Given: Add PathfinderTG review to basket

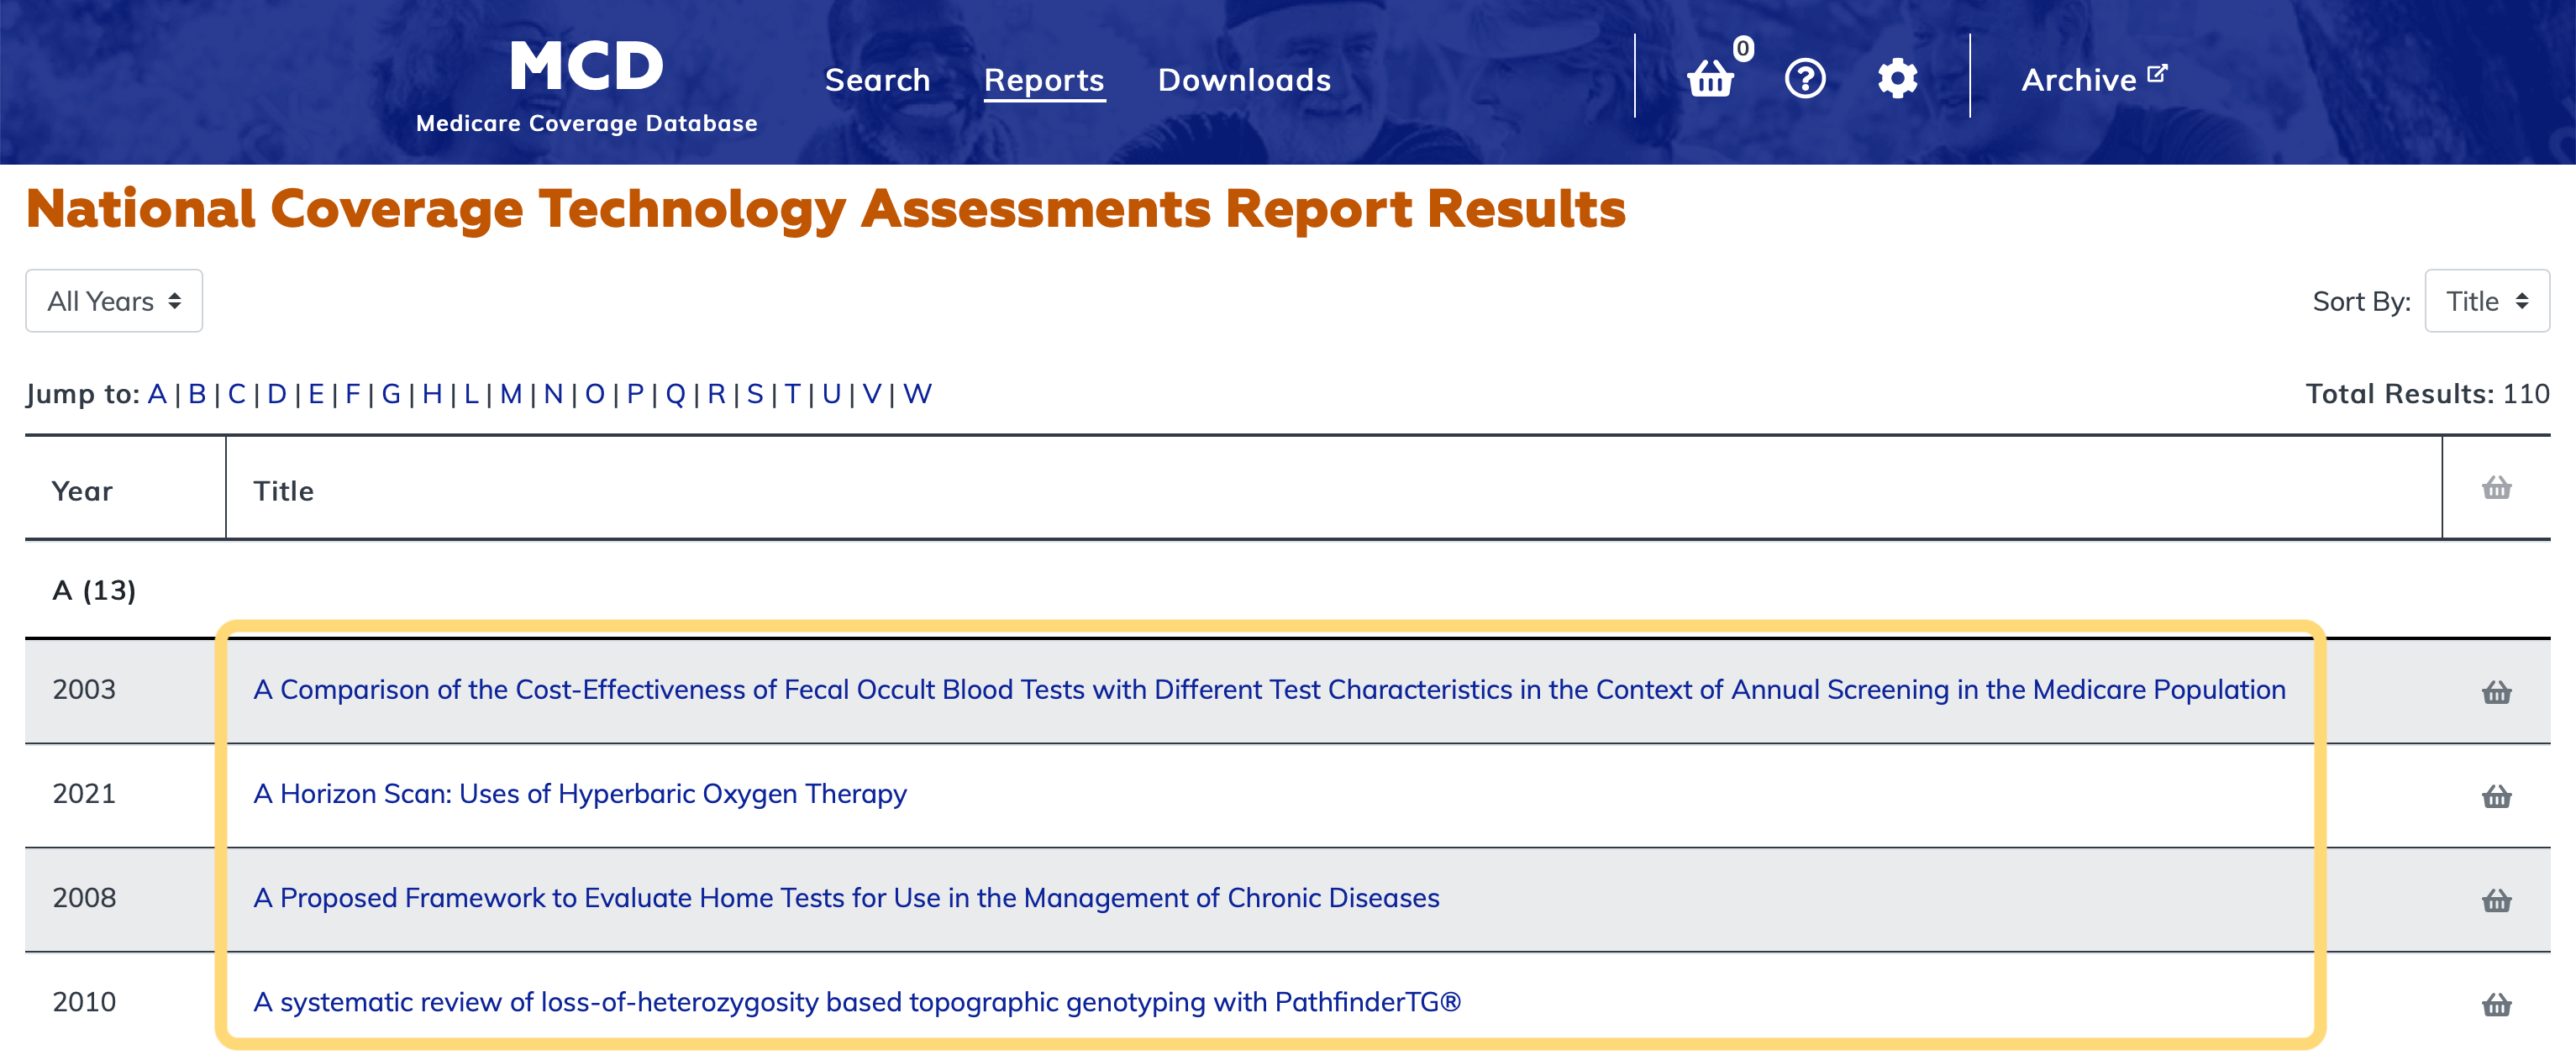Looking at the screenshot, I should [x=2496, y=1004].
